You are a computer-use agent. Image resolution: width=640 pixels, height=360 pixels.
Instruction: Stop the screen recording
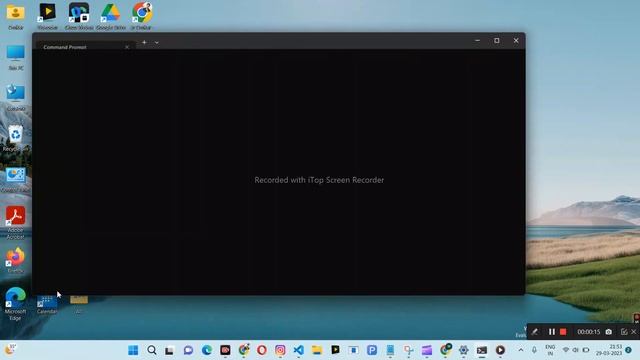click(x=563, y=332)
